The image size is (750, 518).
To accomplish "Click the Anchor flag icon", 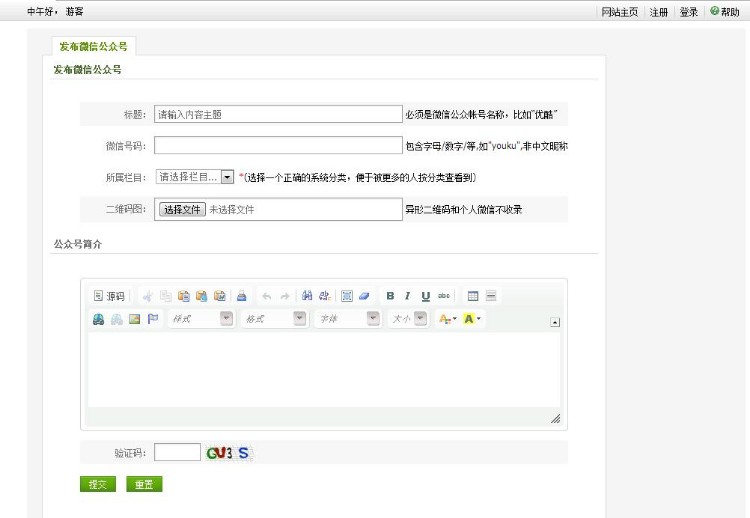I will (153, 319).
